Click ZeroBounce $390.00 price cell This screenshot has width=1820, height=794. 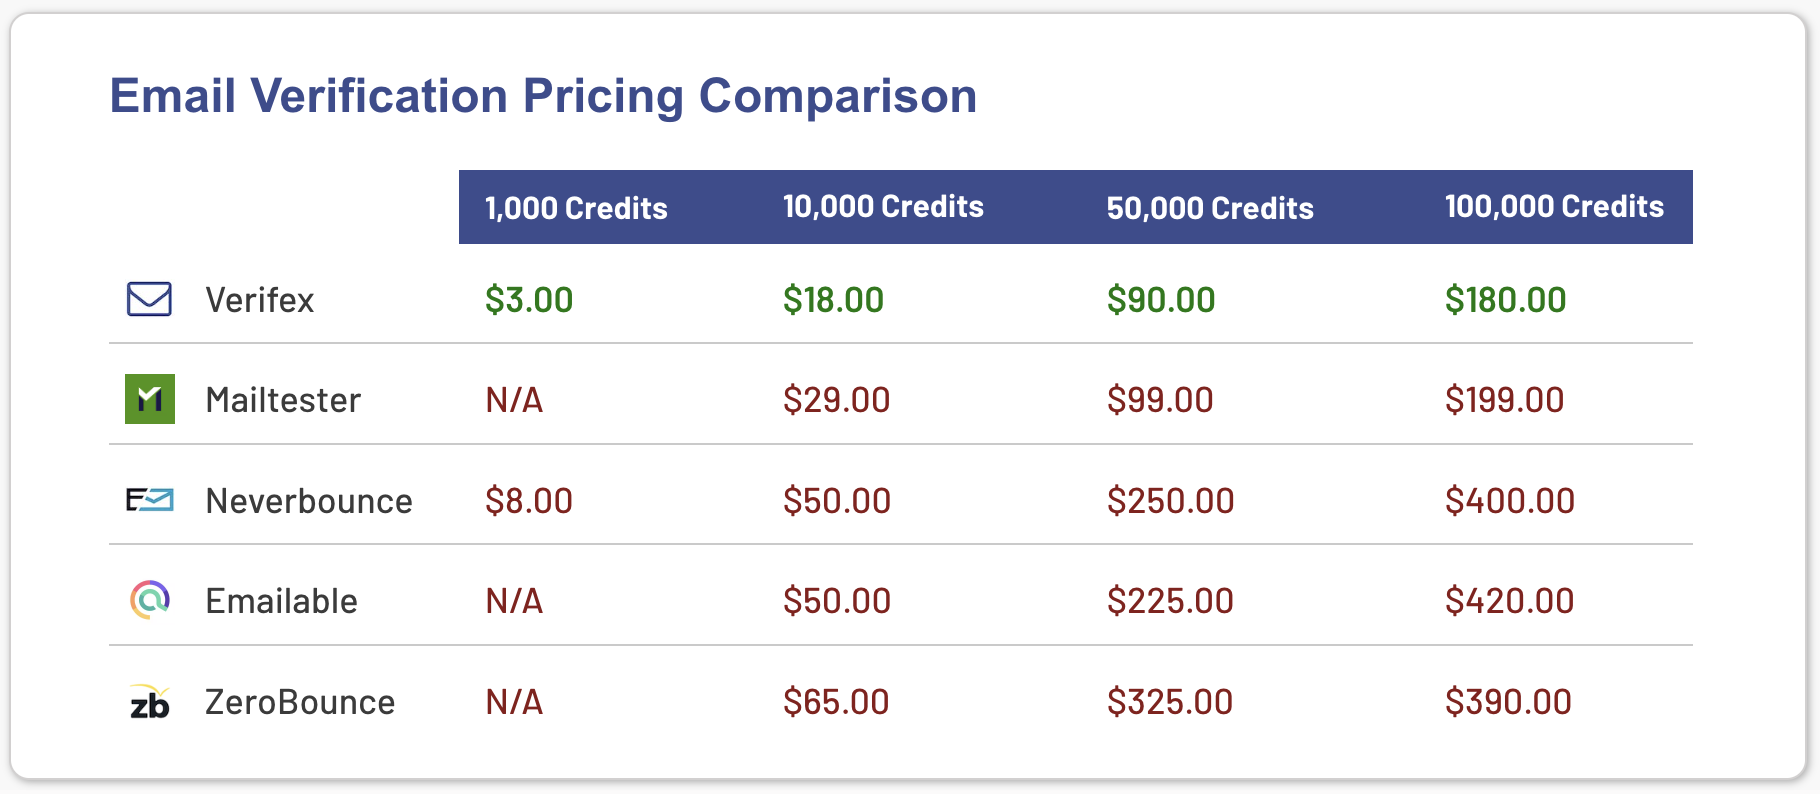point(1508,702)
